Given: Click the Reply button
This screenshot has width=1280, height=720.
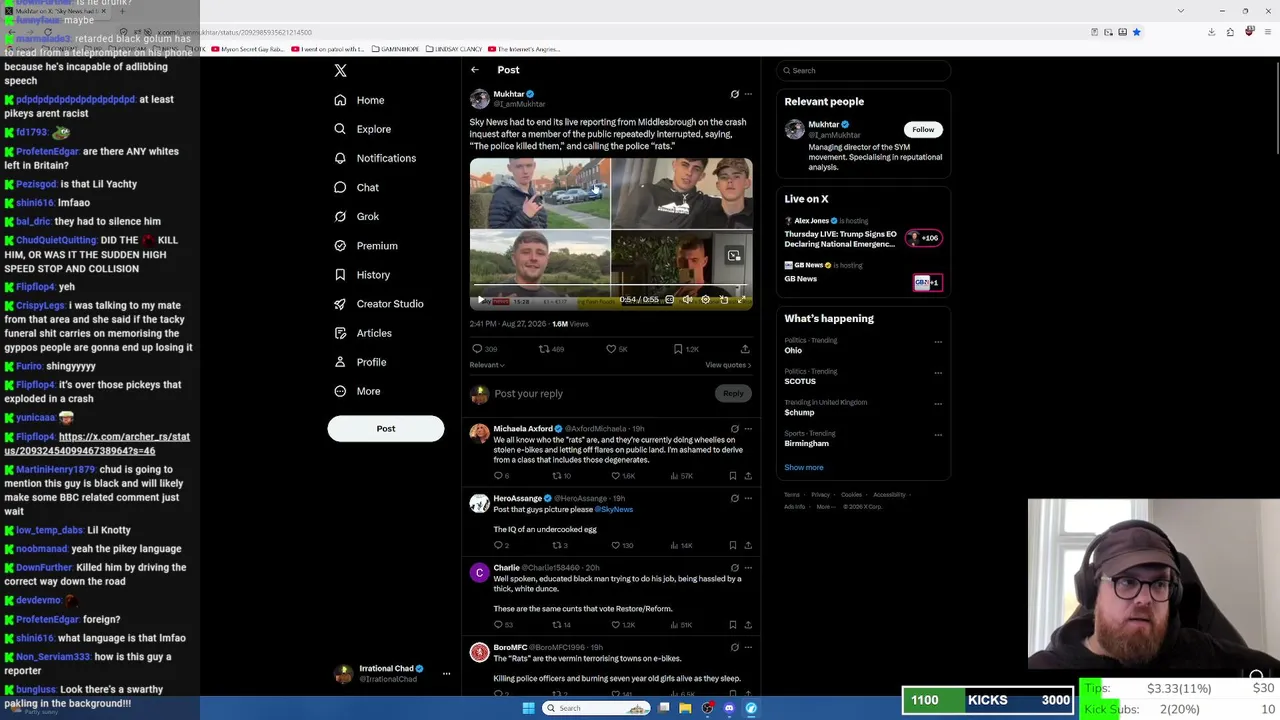Looking at the screenshot, I should [733, 394].
